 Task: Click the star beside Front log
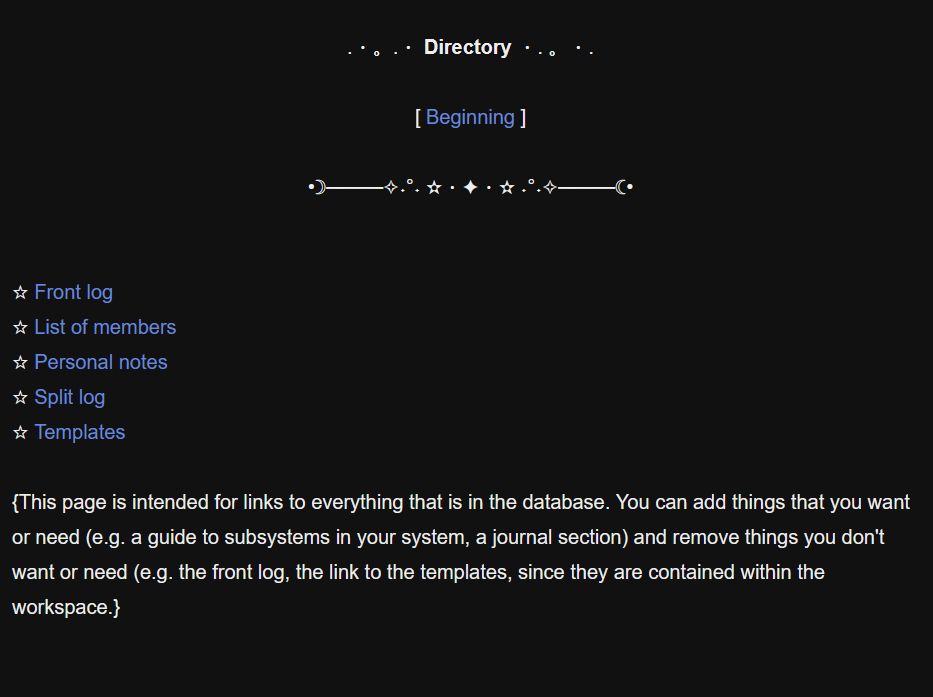(20, 293)
